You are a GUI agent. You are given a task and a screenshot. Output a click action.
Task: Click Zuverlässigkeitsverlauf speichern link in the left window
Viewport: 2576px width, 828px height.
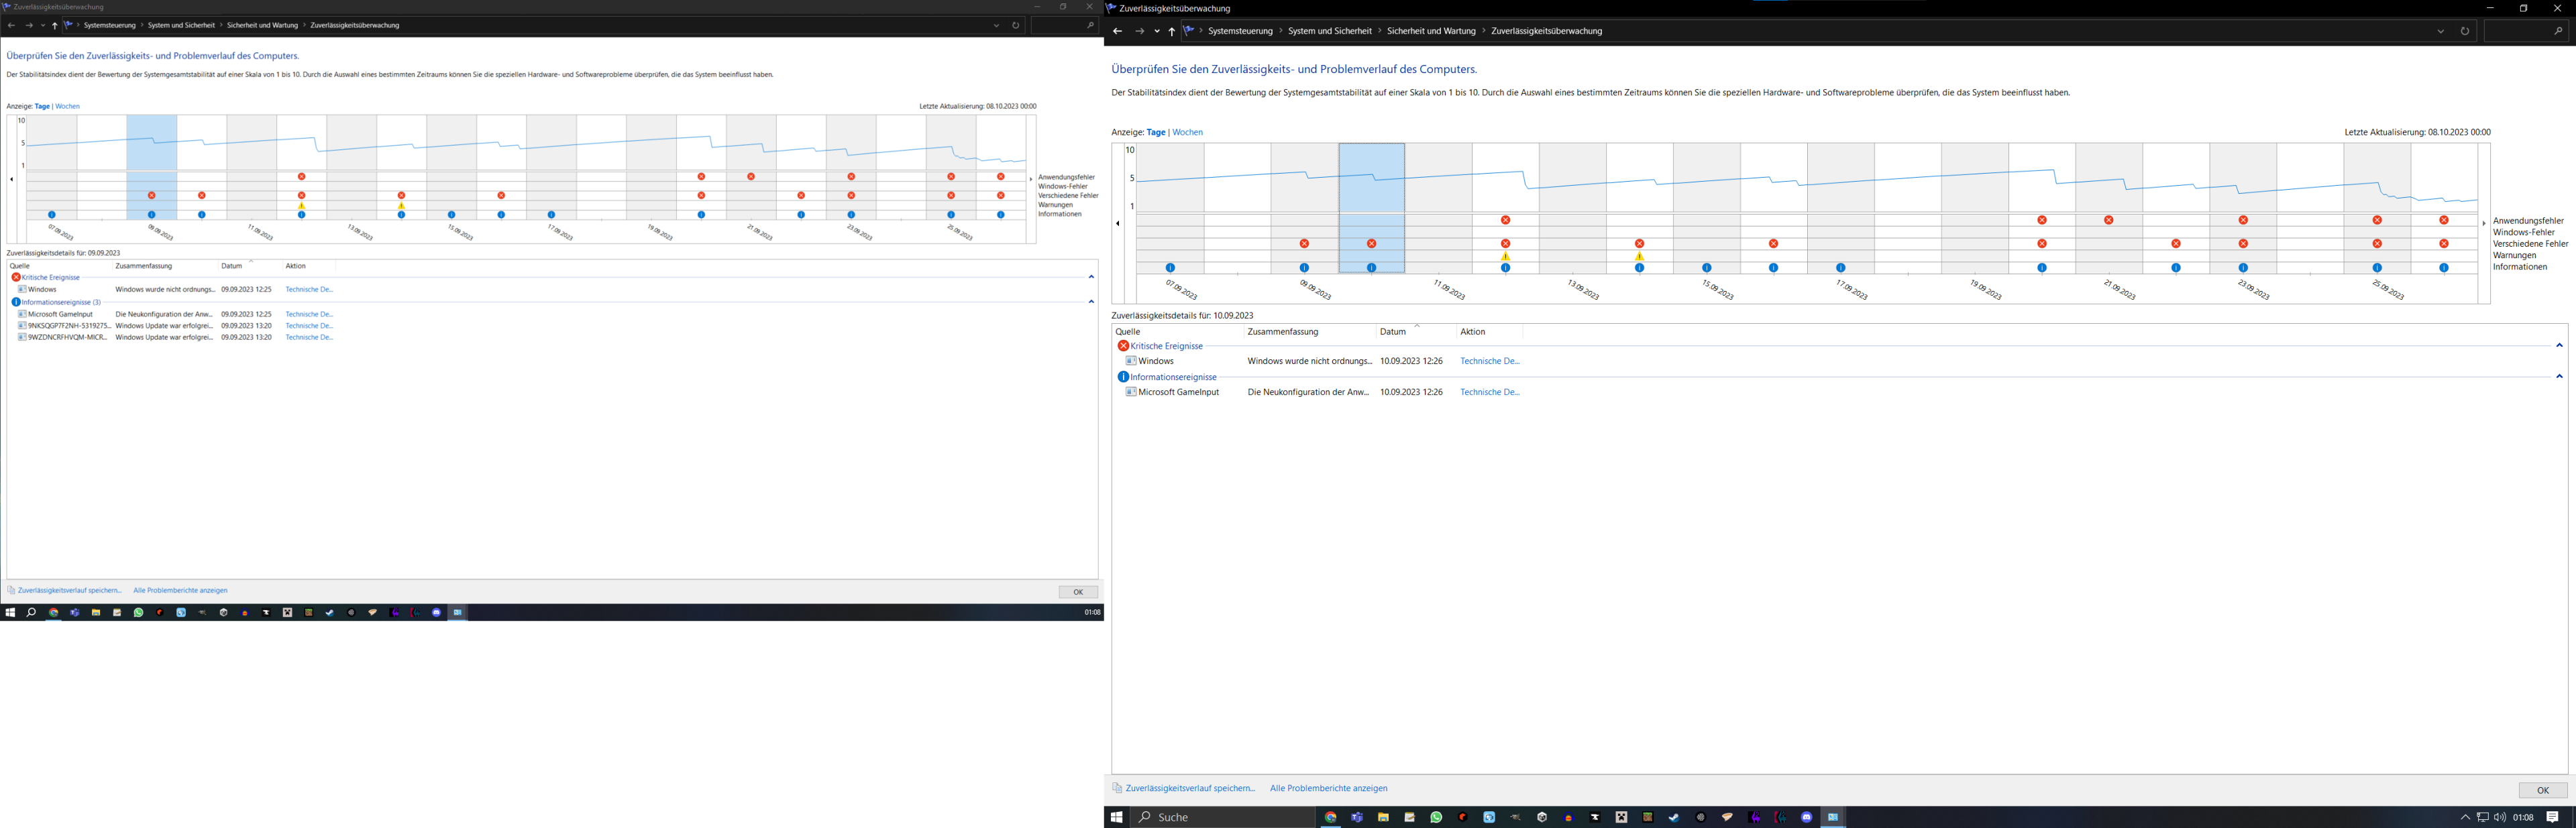click(69, 590)
